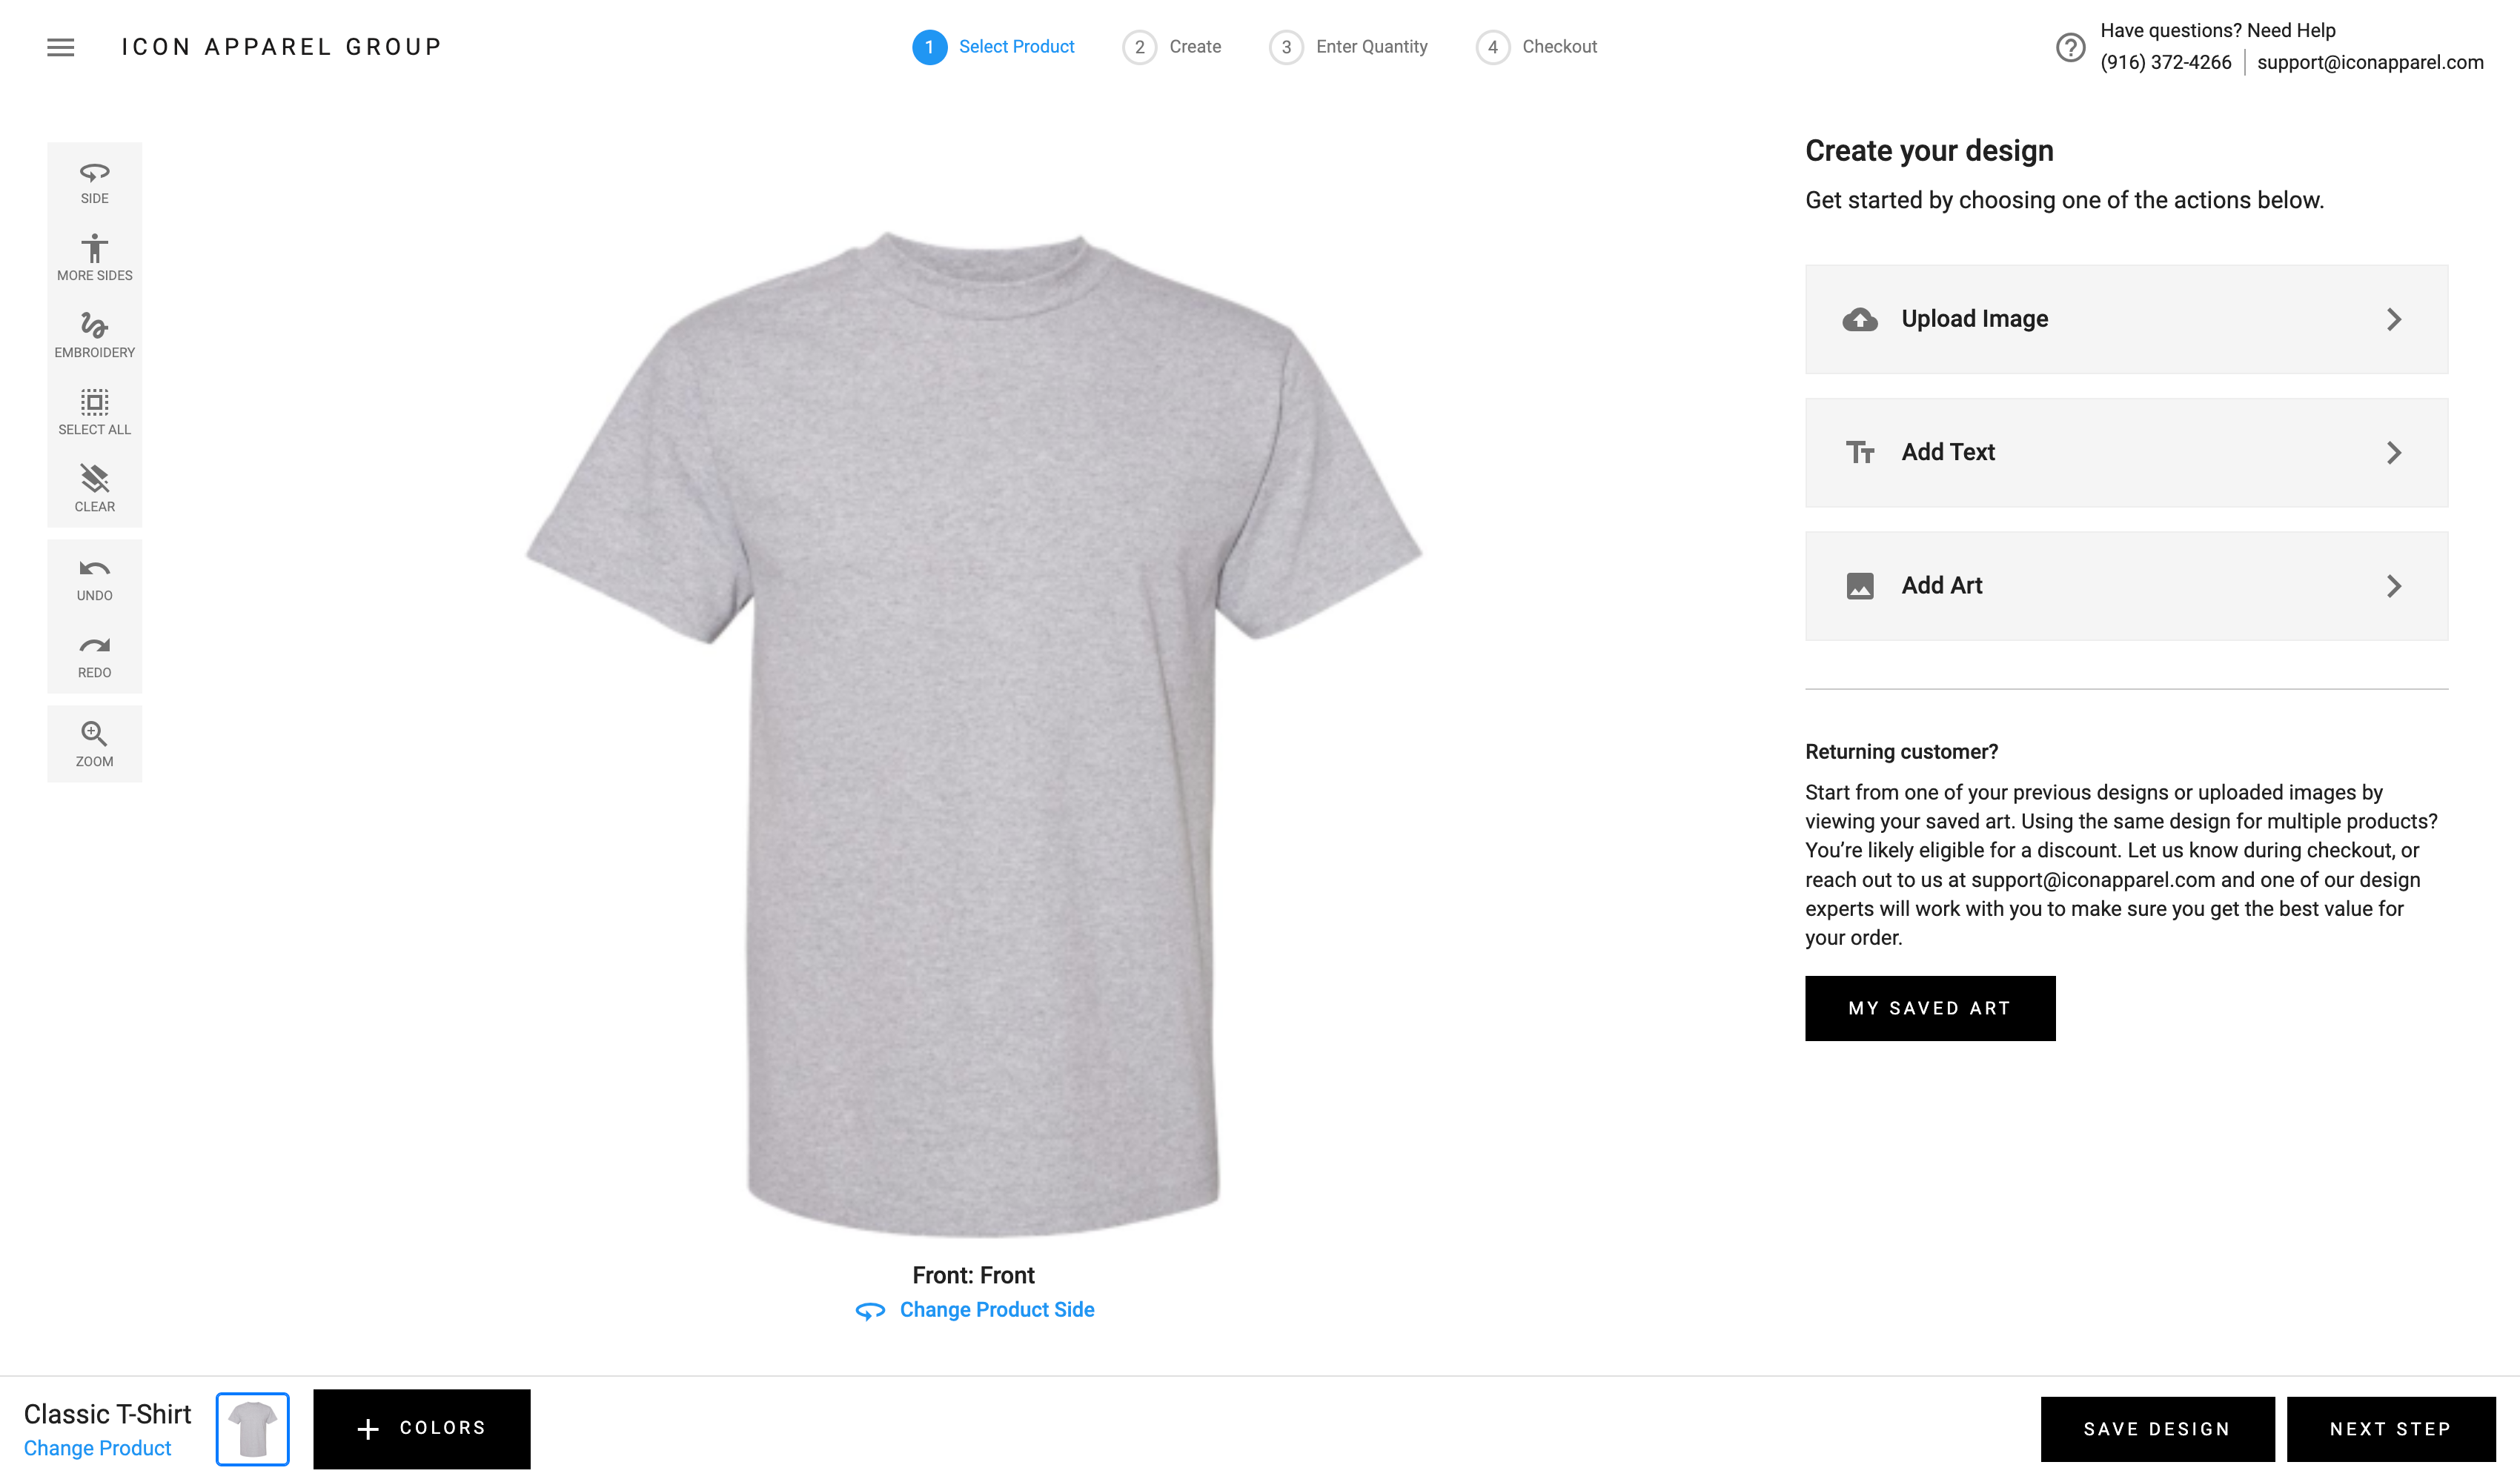Expand the Upload Image option
The image size is (2520, 1482).
point(2126,319)
